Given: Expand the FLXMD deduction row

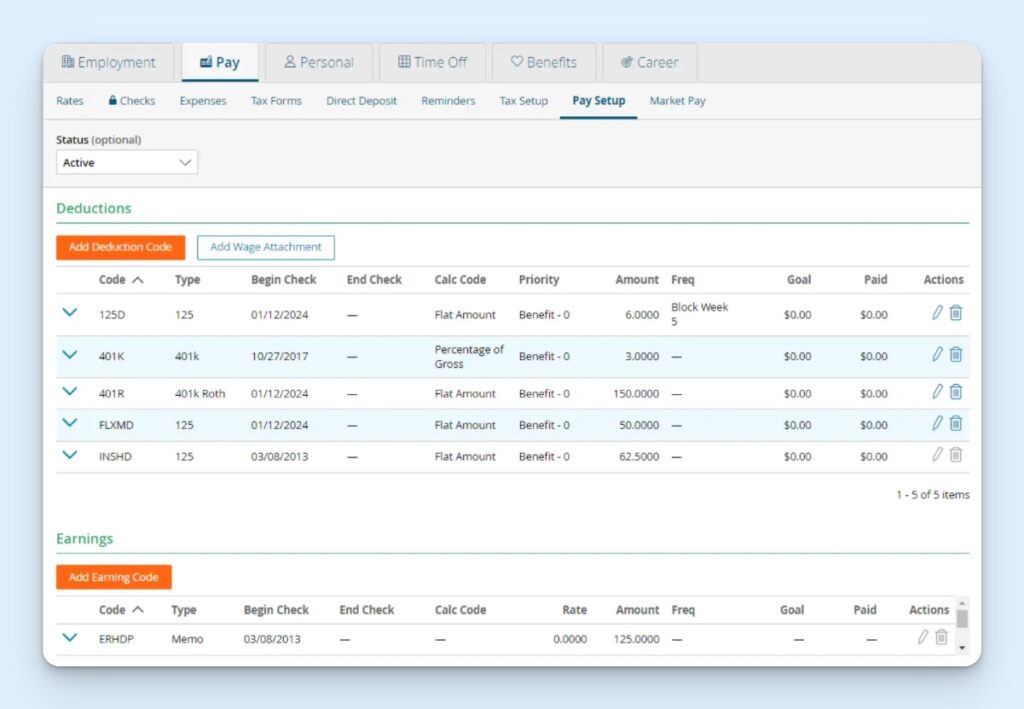Looking at the screenshot, I should click(x=70, y=423).
